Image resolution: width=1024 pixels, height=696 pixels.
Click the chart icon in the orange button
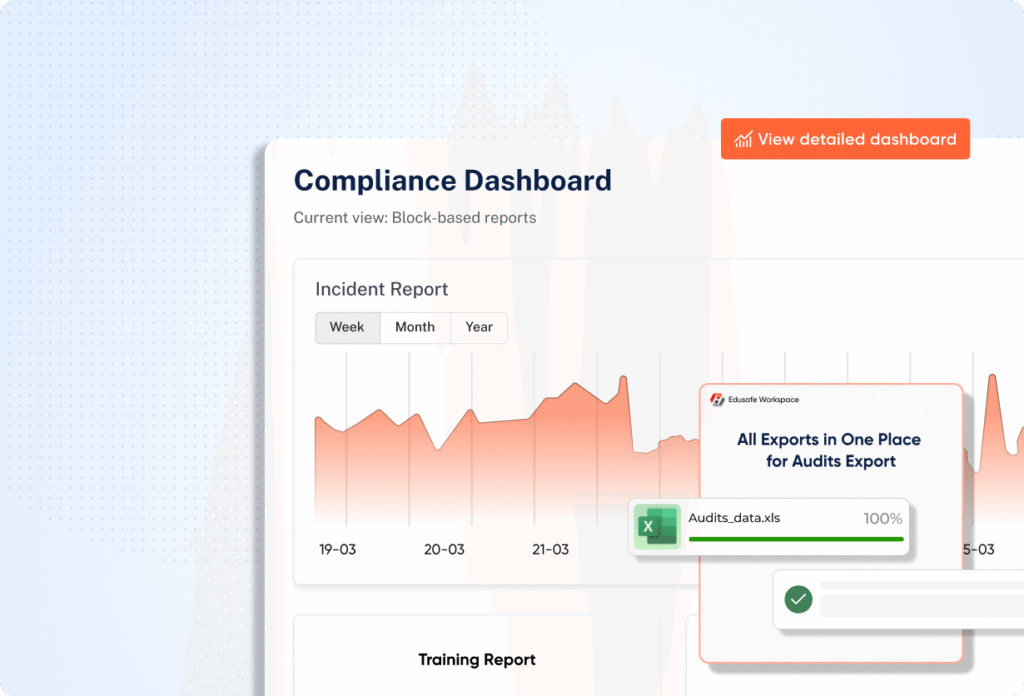[743, 140]
